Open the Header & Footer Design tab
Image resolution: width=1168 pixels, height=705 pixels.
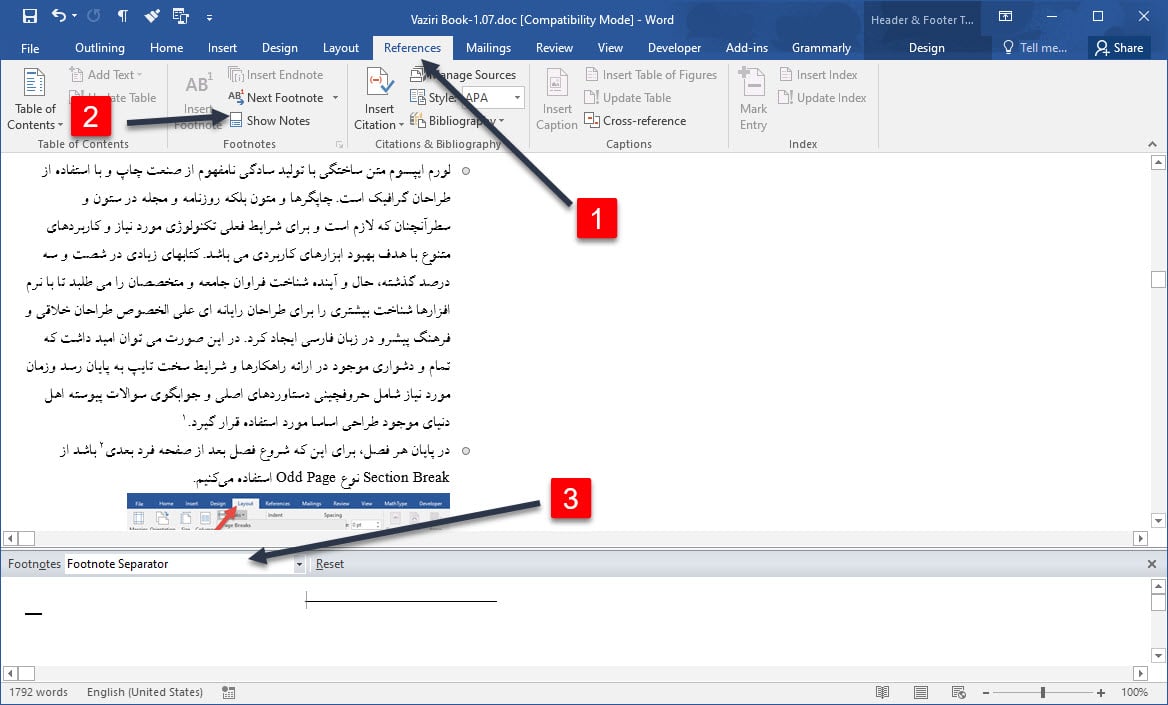[x=927, y=48]
